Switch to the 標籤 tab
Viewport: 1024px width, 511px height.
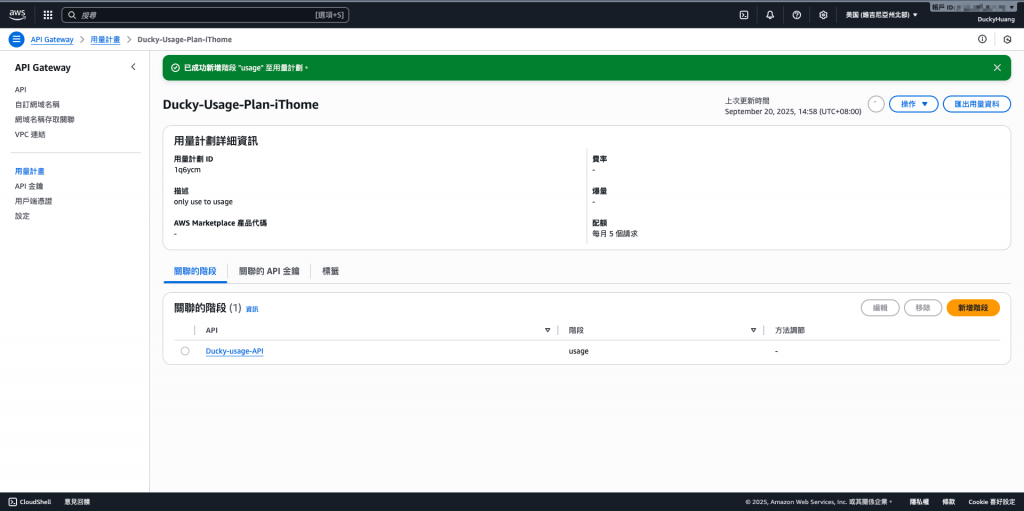pos(330,271)
